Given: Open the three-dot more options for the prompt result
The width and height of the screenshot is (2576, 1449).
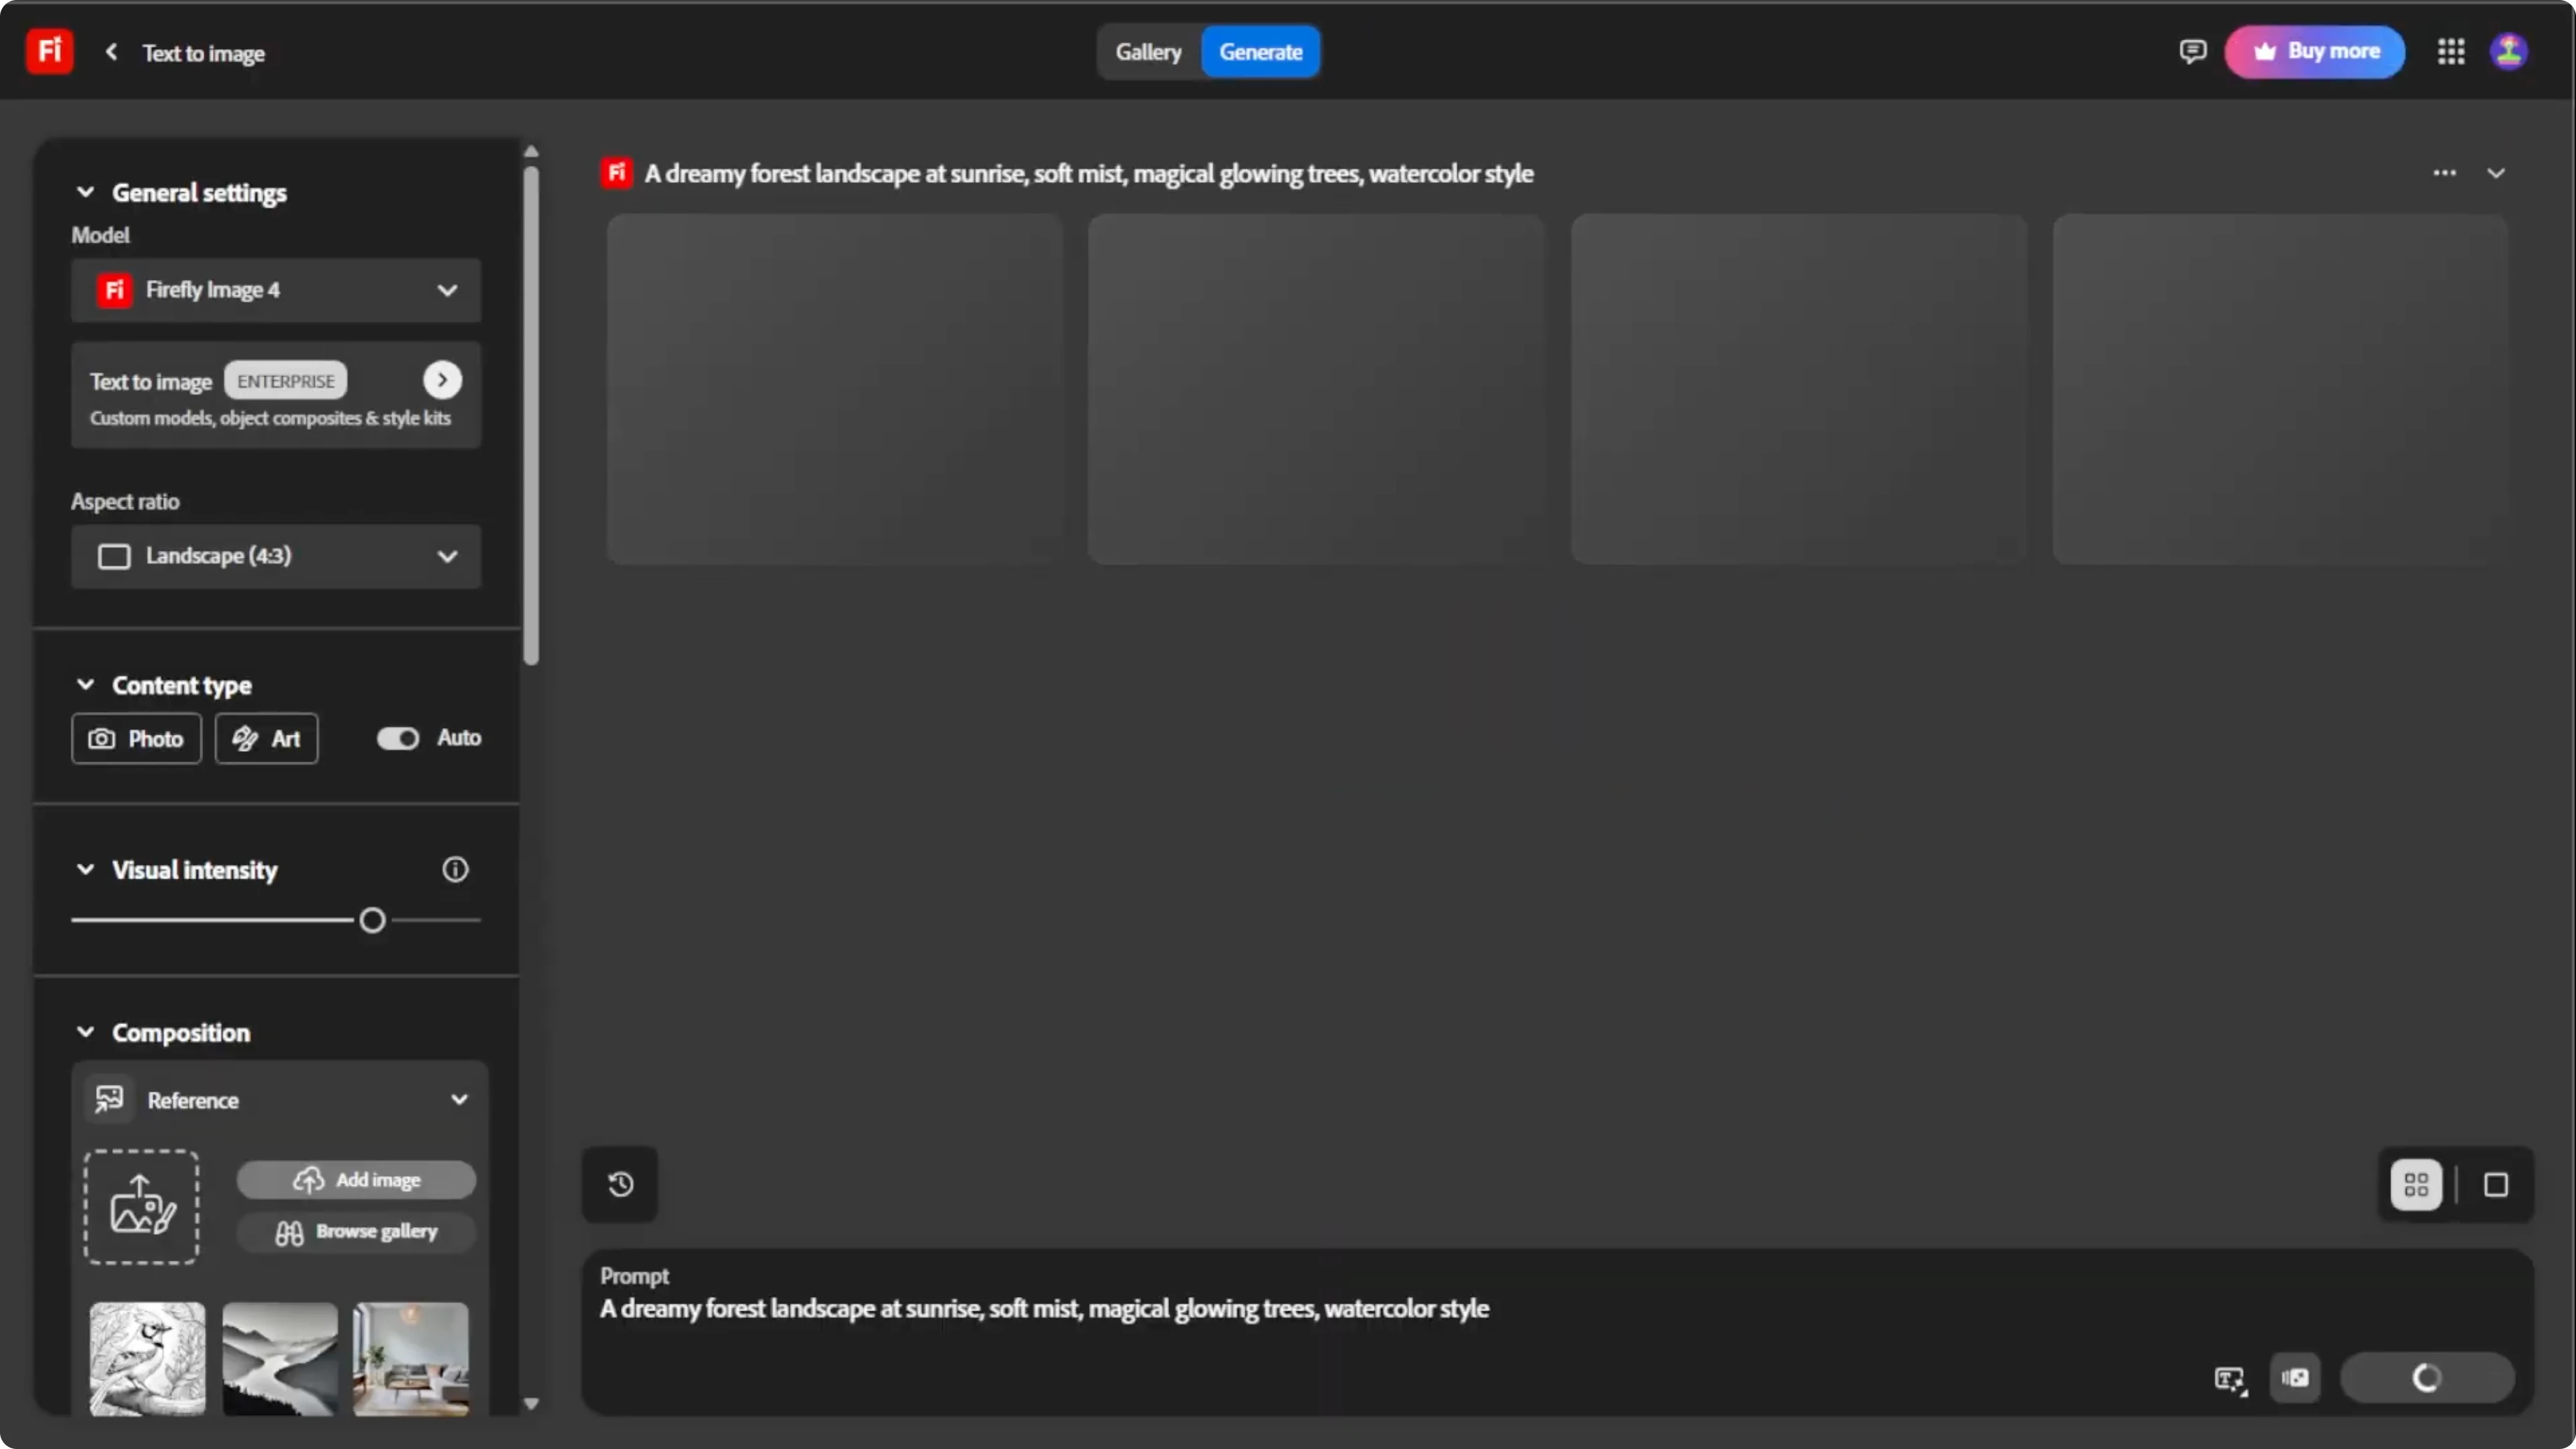Looking at the screenshot, I should [2444, 173].
